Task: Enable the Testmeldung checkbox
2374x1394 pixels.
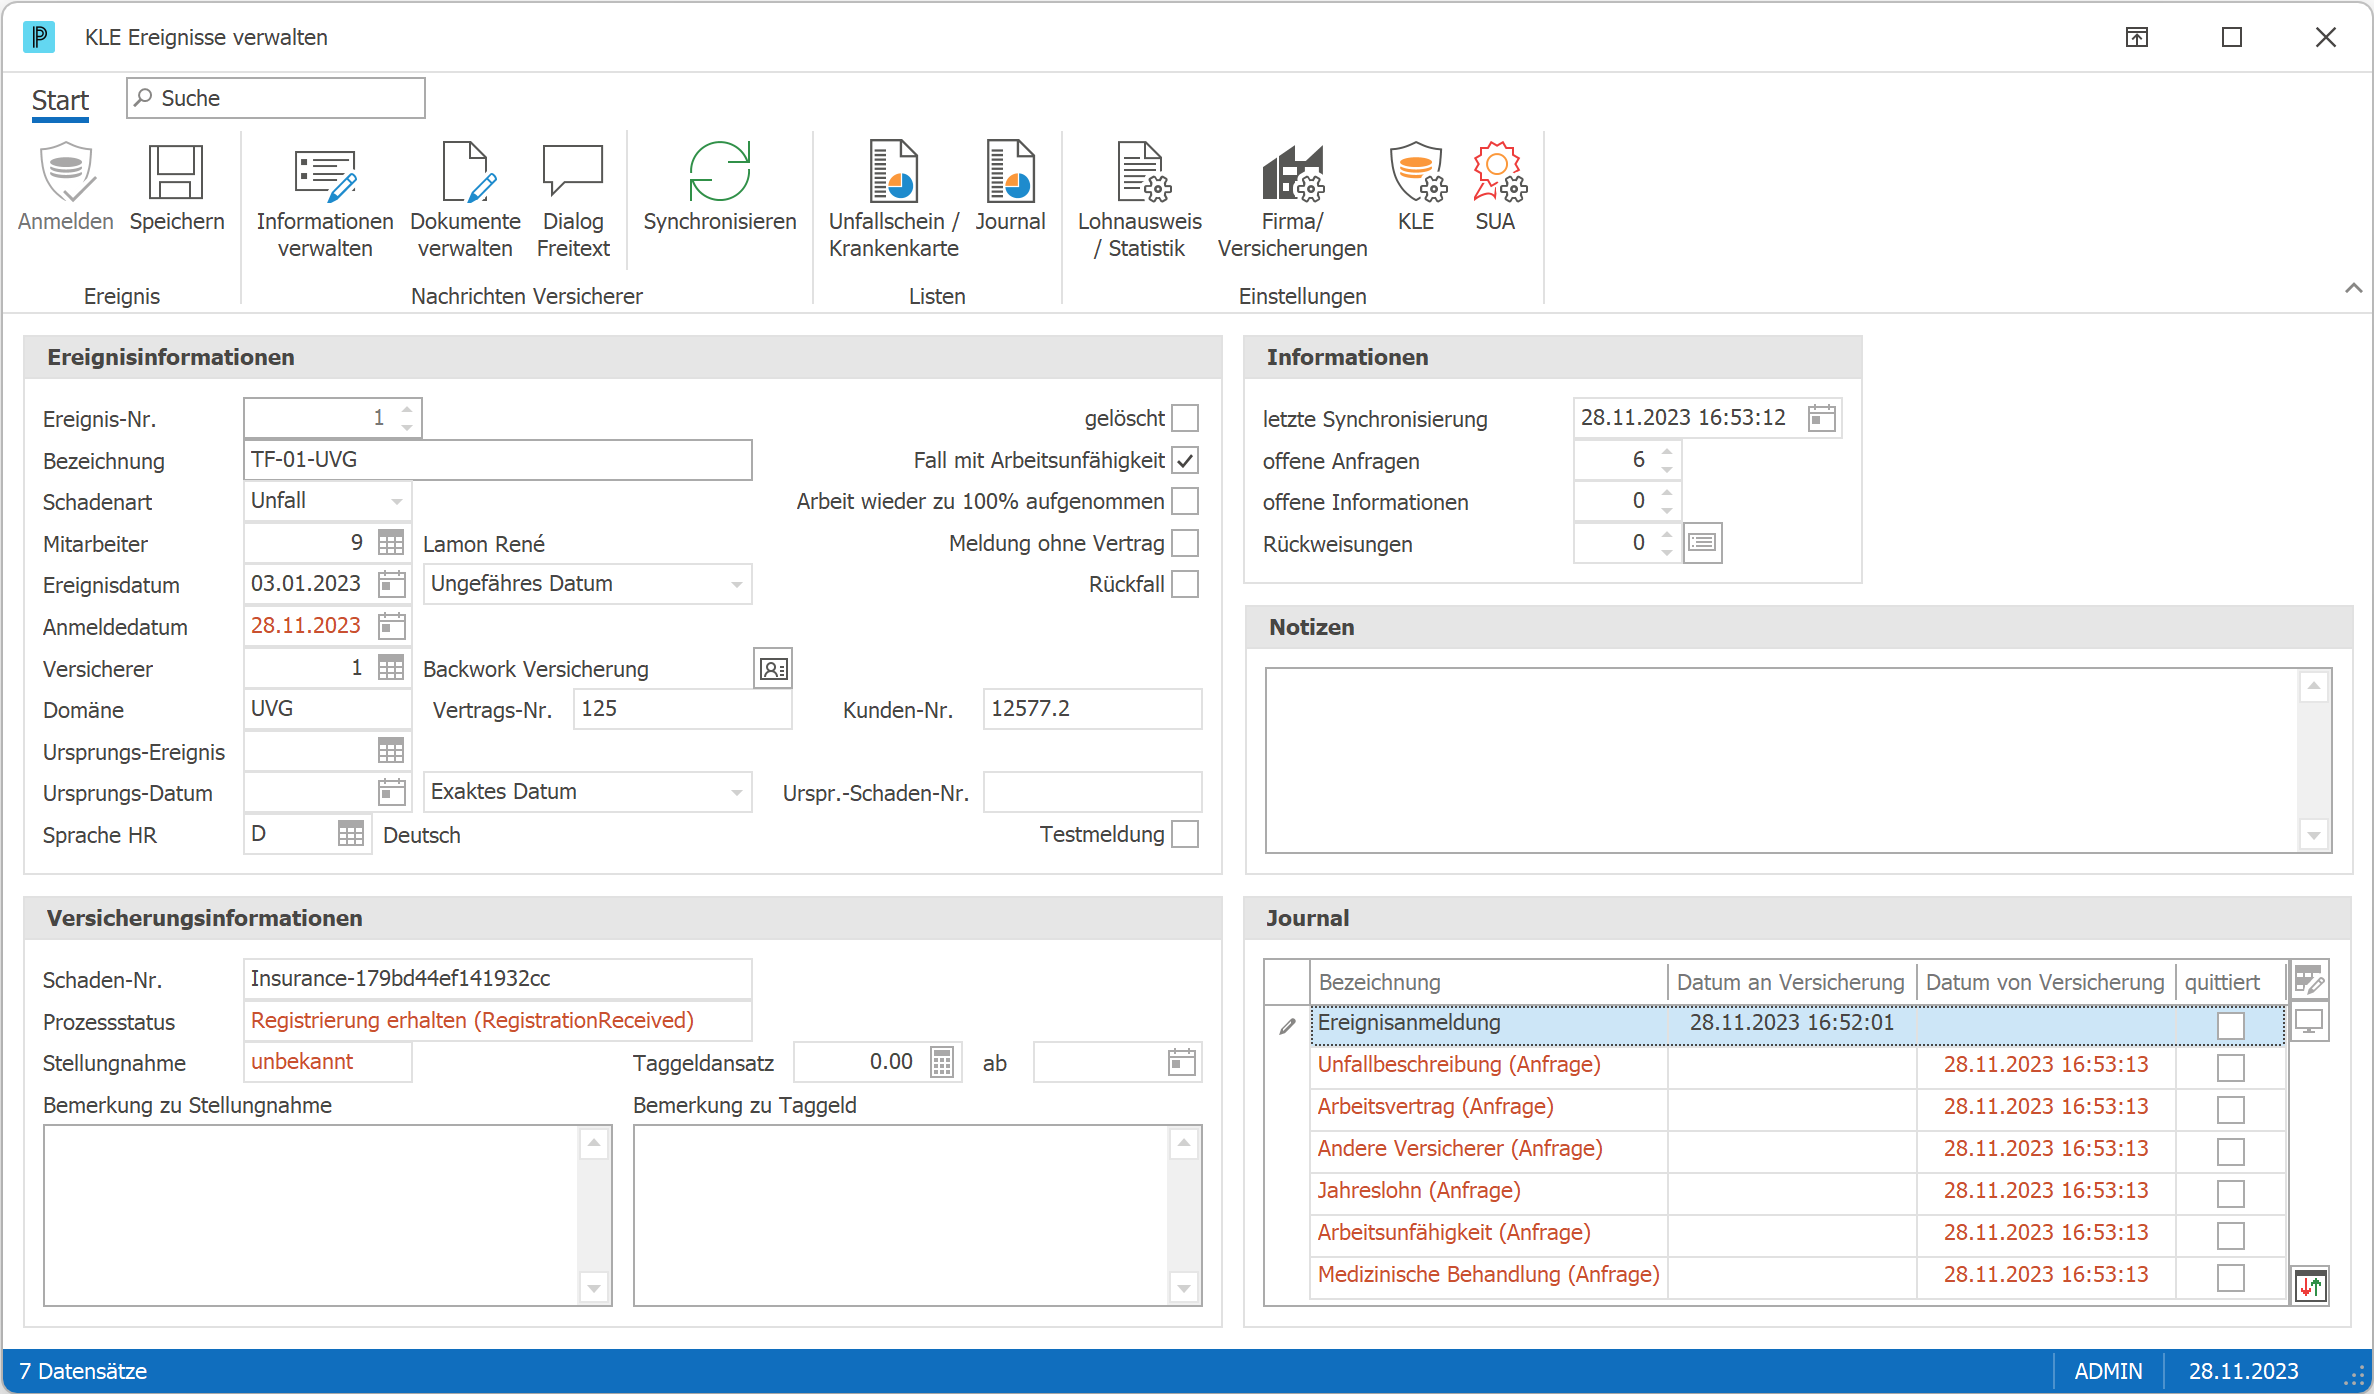Action: 1185,834
